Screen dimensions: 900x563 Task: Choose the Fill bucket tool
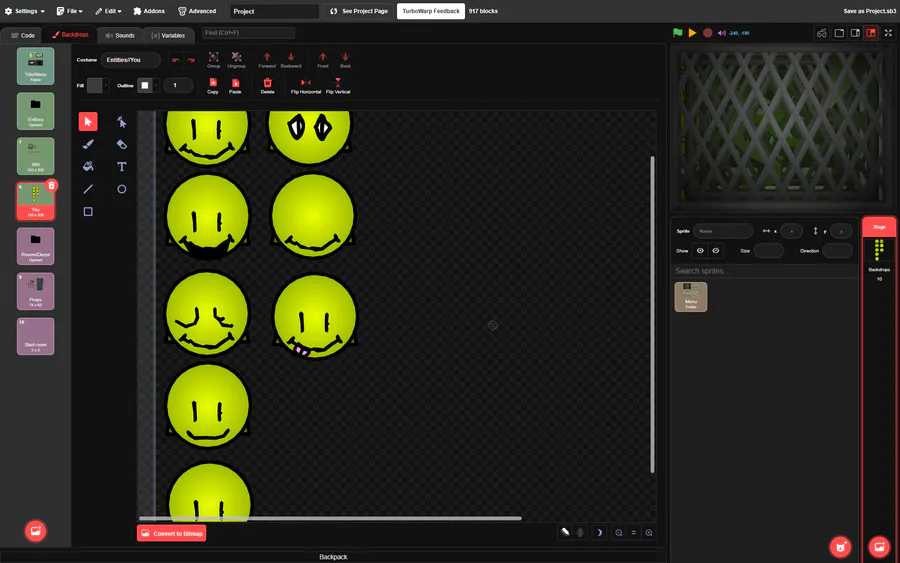[88, 166]
